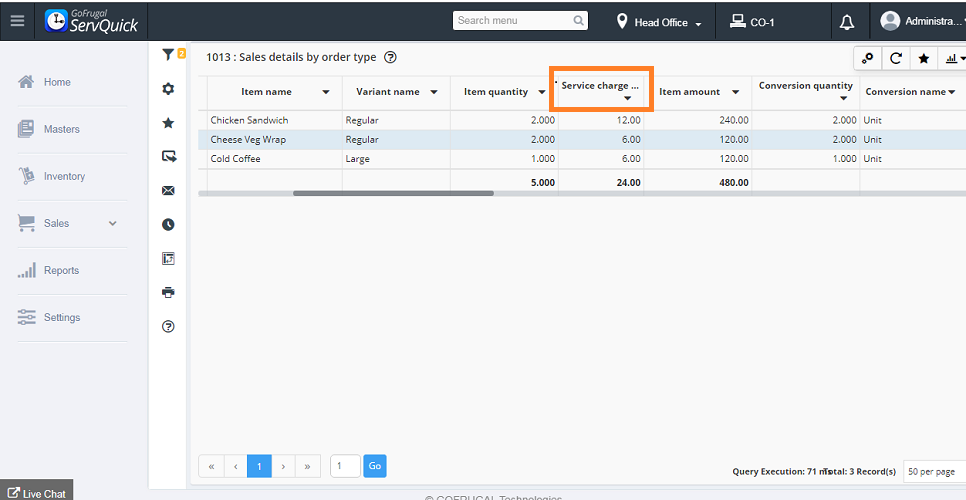Screen dimensions: 966x500
Task: Click the pivot table icon
Action: pyautogui.click(x=168, y=259)
